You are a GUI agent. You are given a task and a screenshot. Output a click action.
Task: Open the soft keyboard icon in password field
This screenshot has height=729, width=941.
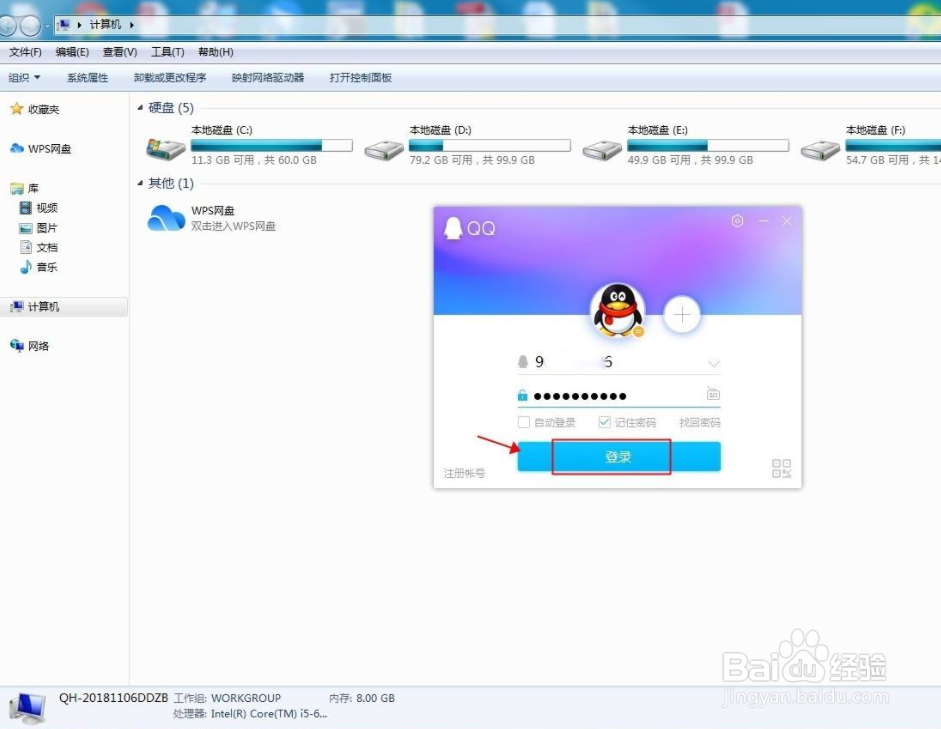pos(713,394)
